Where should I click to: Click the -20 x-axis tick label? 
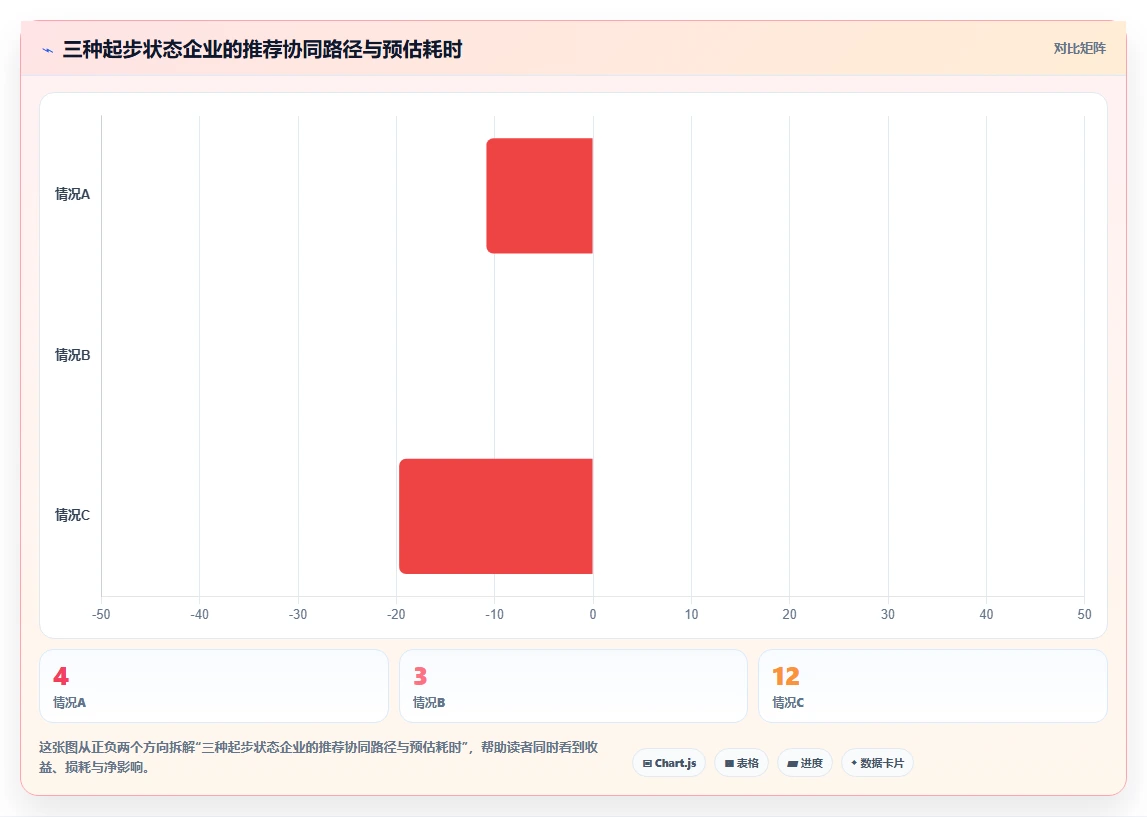(x=396, y=614)
